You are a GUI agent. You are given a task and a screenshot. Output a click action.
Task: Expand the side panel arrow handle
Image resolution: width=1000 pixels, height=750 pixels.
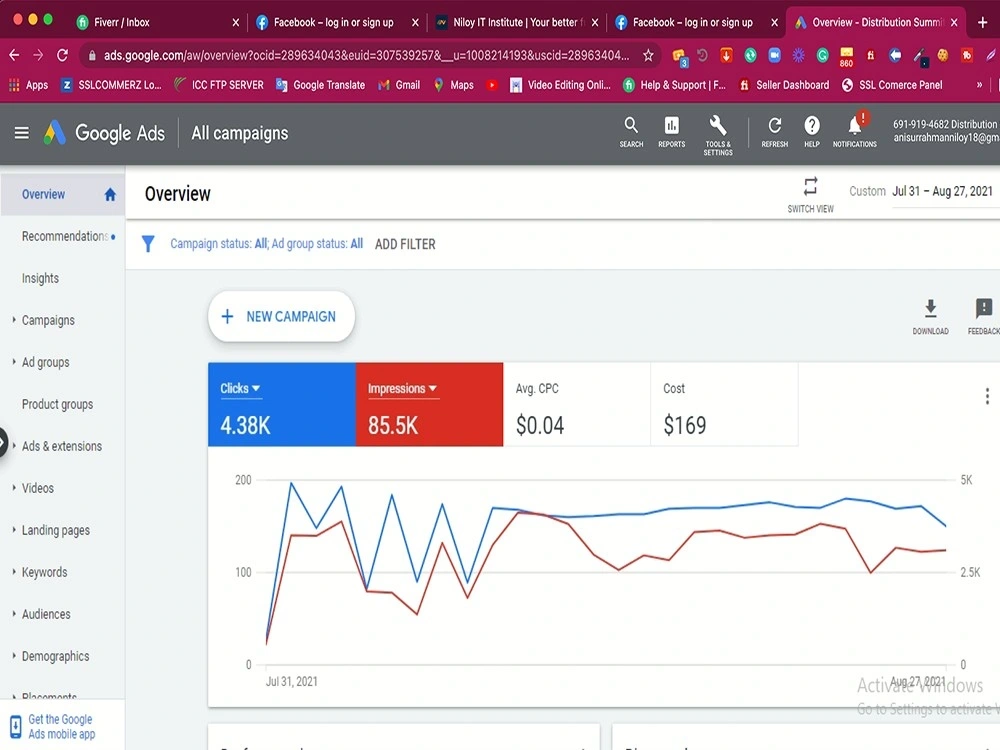tap(3, 442)
